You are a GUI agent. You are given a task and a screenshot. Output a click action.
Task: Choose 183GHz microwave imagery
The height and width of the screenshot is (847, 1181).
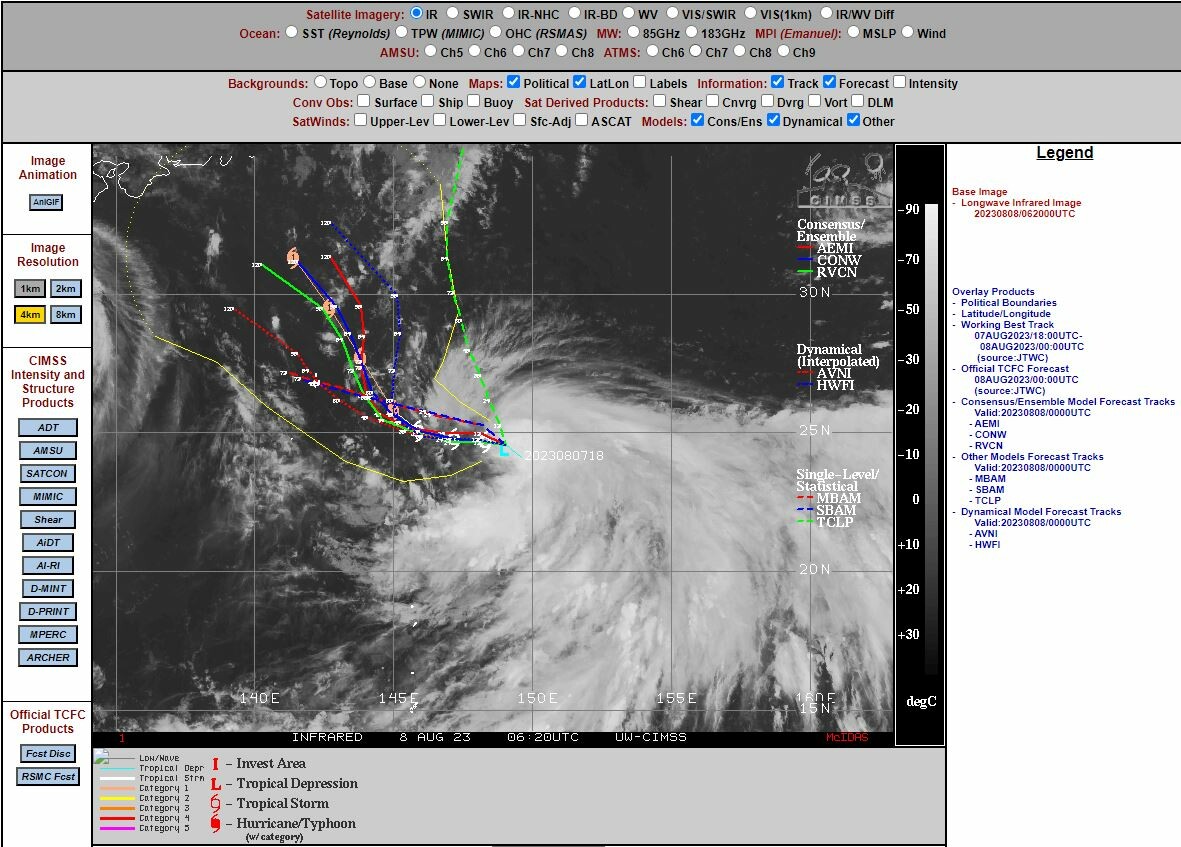pos(691,32)
